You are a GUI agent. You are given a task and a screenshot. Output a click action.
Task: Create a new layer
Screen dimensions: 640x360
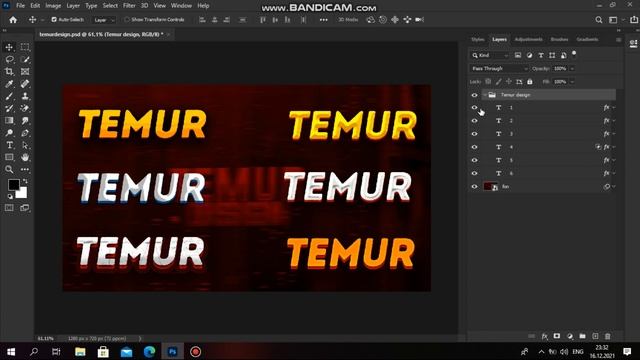595,336
